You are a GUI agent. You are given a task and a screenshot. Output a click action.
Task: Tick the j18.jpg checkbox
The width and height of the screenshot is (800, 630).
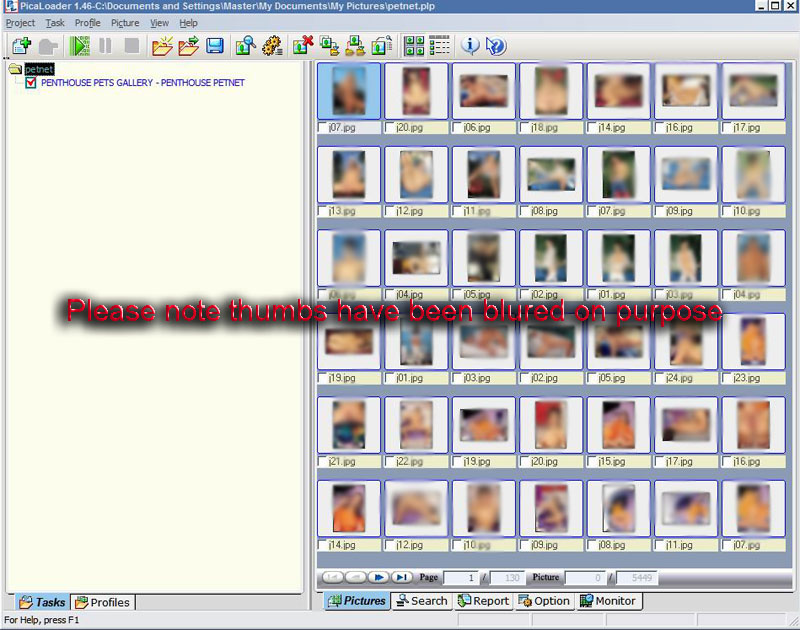pos(525,128)
